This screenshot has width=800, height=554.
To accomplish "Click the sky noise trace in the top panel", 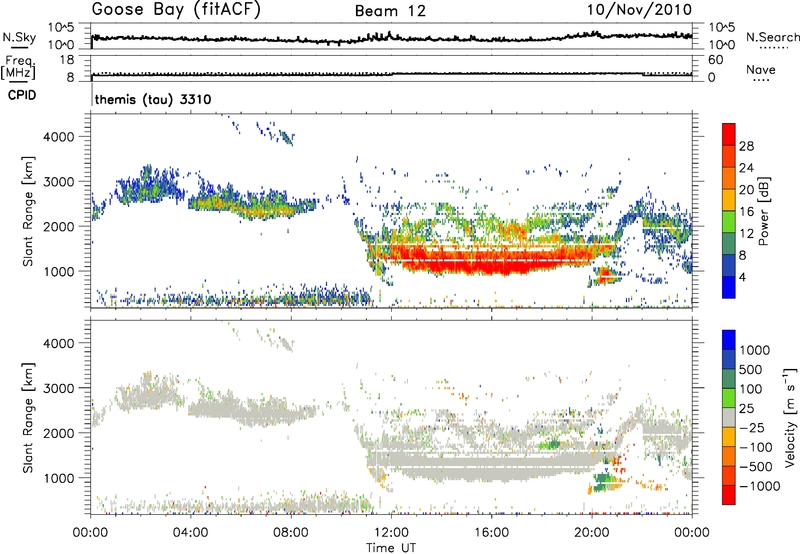I will tap(391, 38).
